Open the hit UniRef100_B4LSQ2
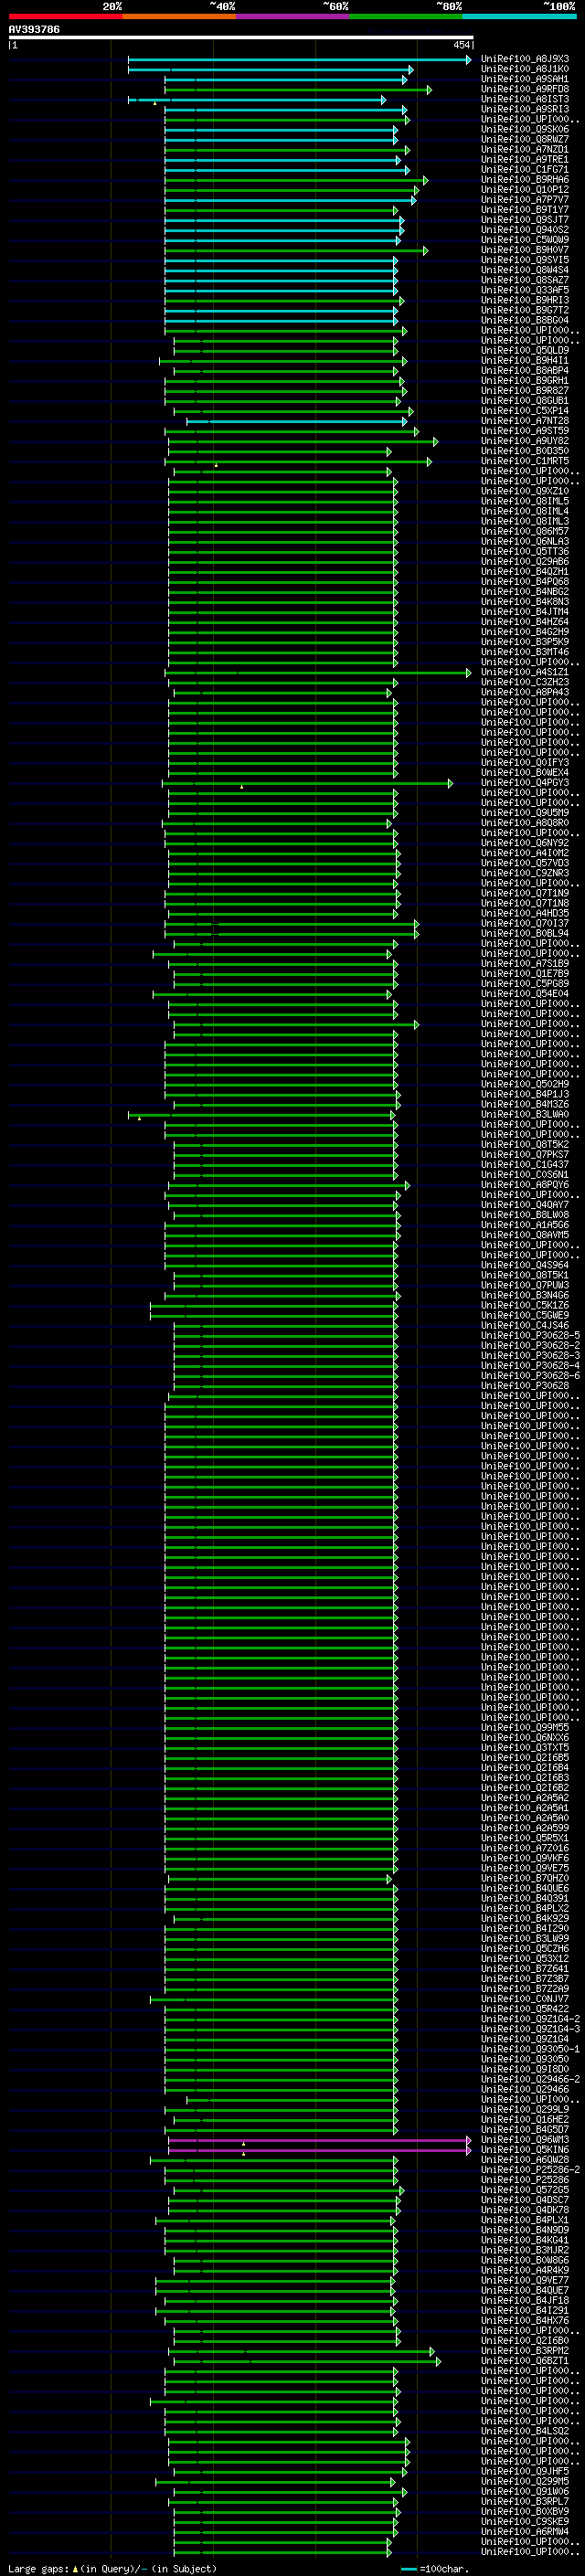585x2576 pixels. click(x=525, y=2431)
